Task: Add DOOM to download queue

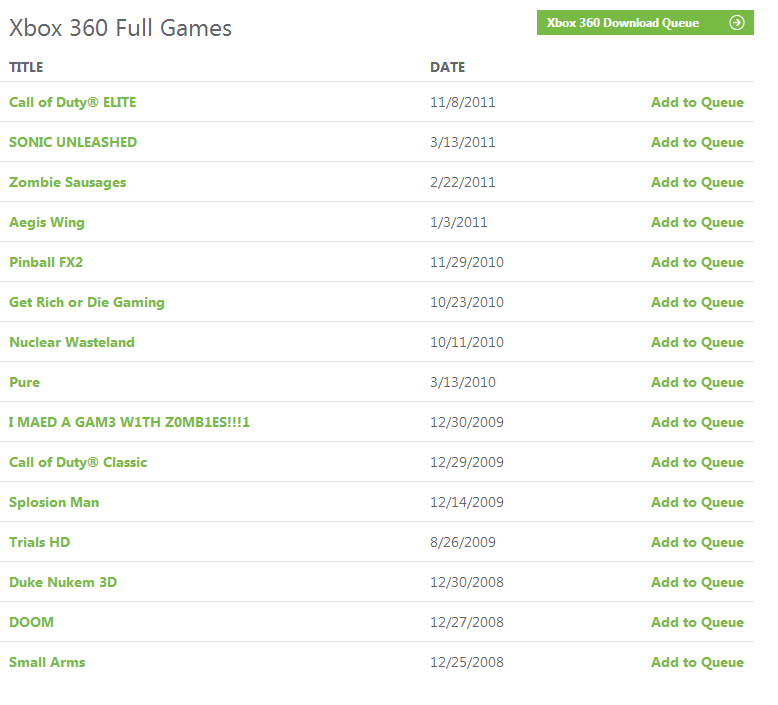Action: (x=697, y=622)
